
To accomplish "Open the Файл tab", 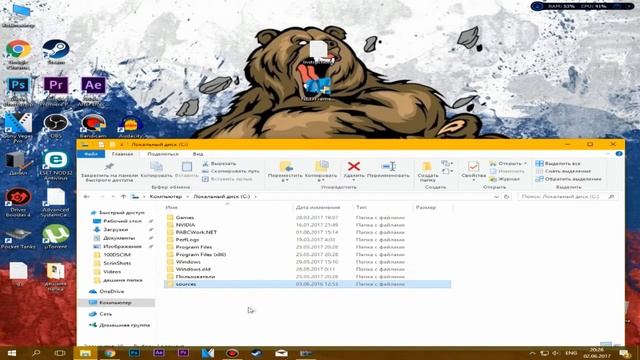I will (91, 154).
